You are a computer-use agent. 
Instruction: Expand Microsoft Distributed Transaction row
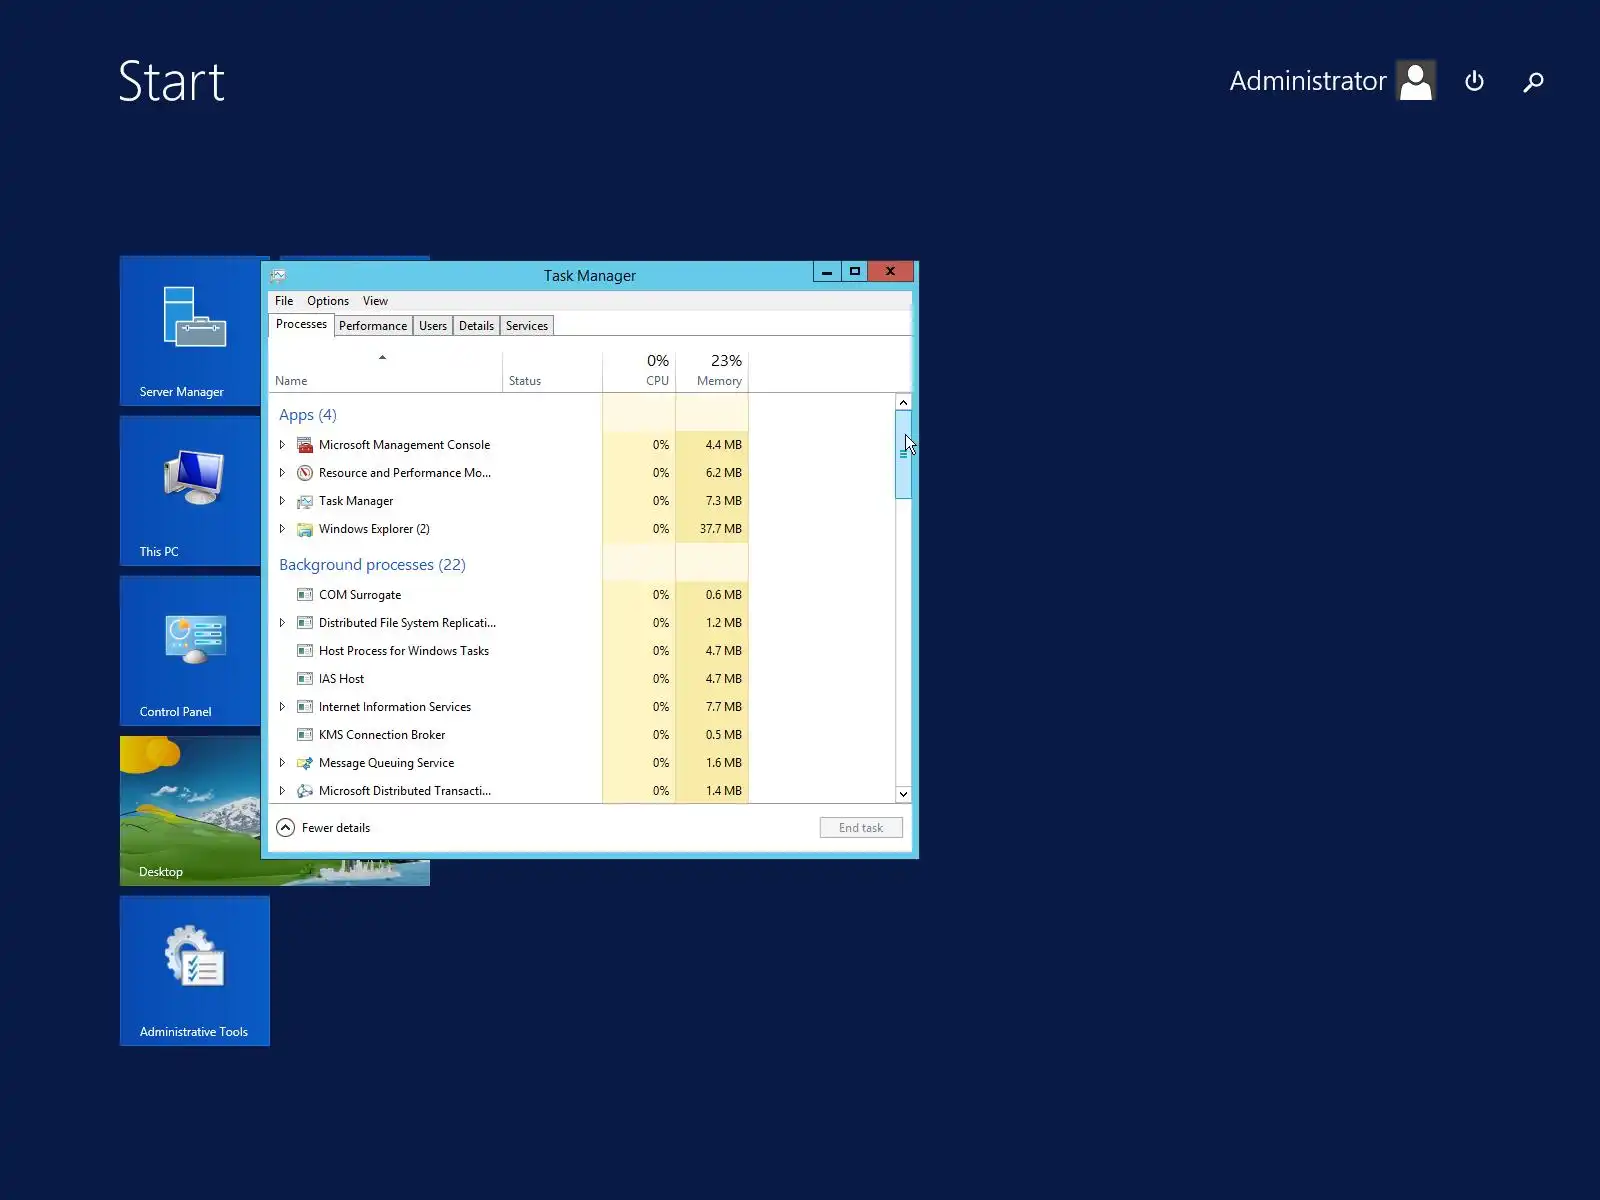click(282, 791)
